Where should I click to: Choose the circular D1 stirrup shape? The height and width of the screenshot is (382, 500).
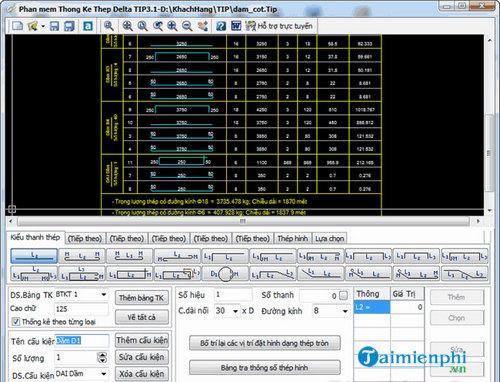(x=225, y=274)
